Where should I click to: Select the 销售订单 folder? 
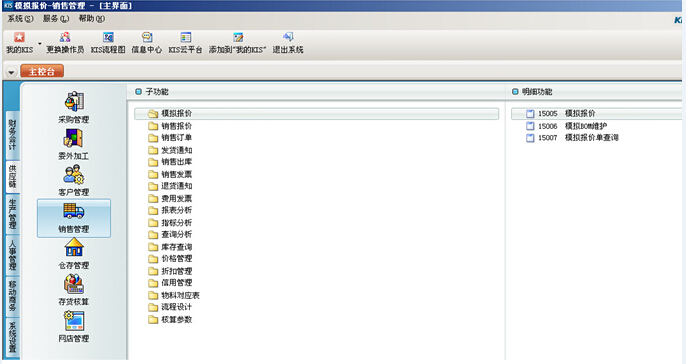click(170, 138)
